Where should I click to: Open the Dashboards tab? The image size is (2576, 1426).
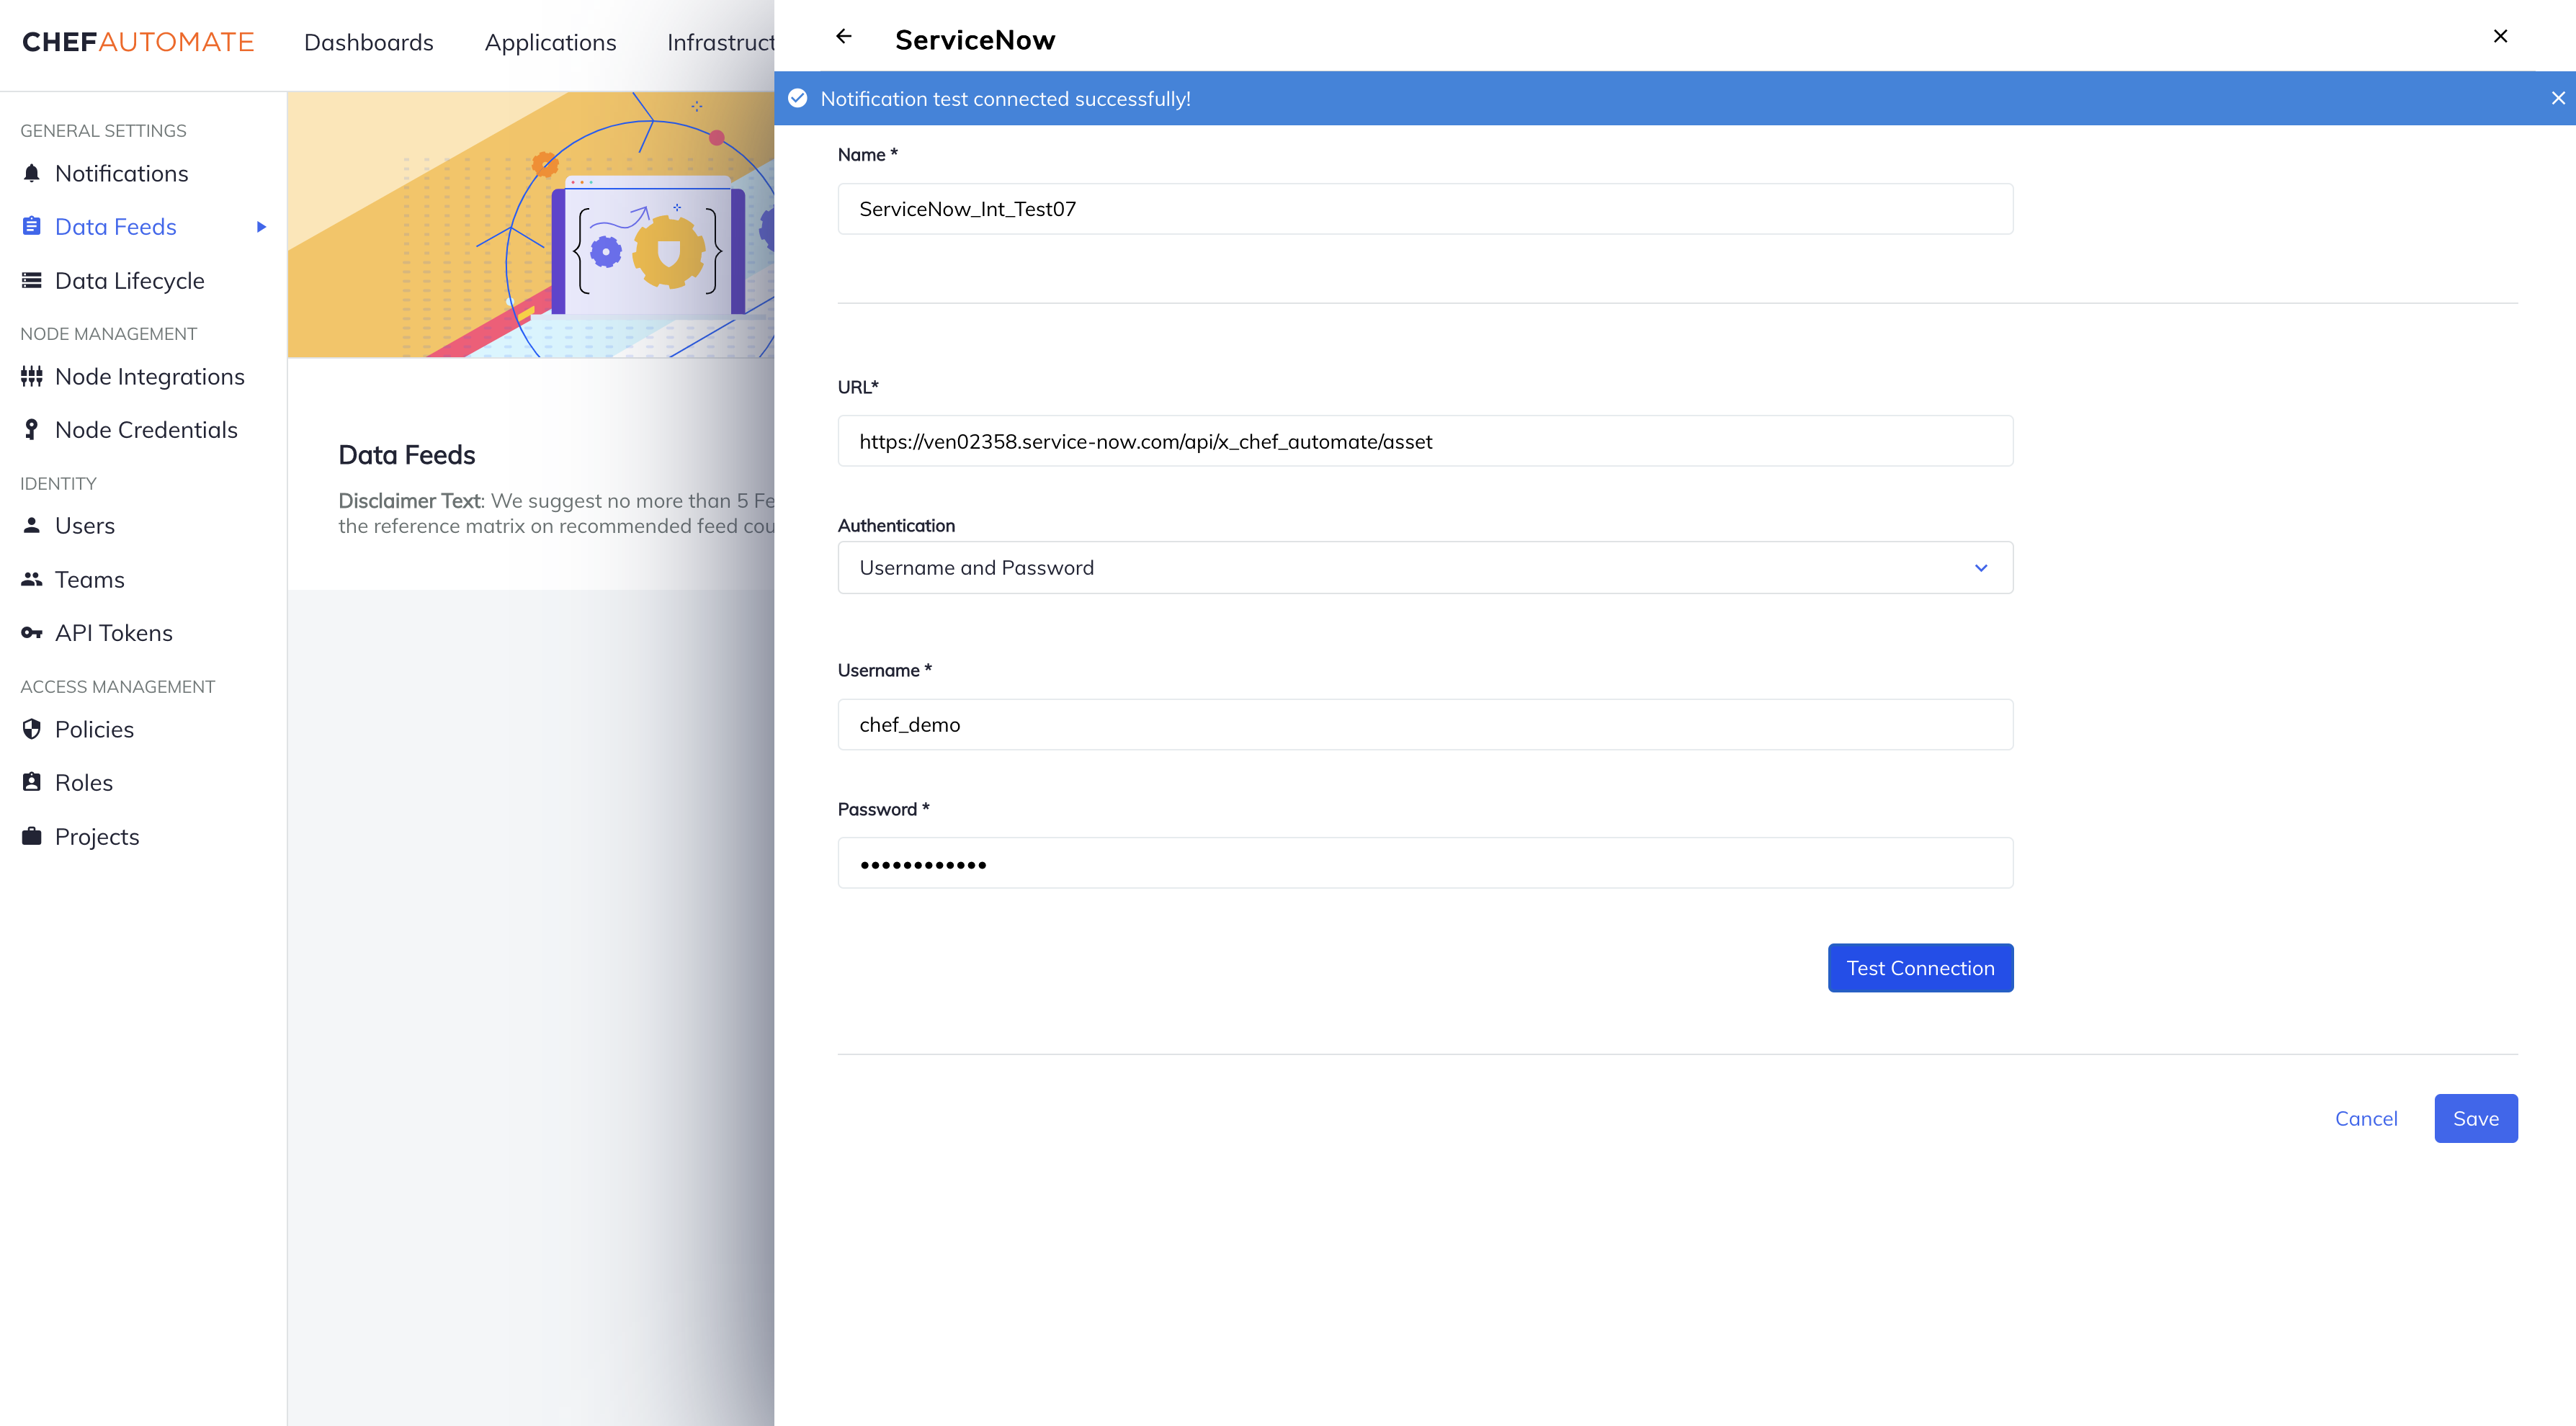point(369,42)
